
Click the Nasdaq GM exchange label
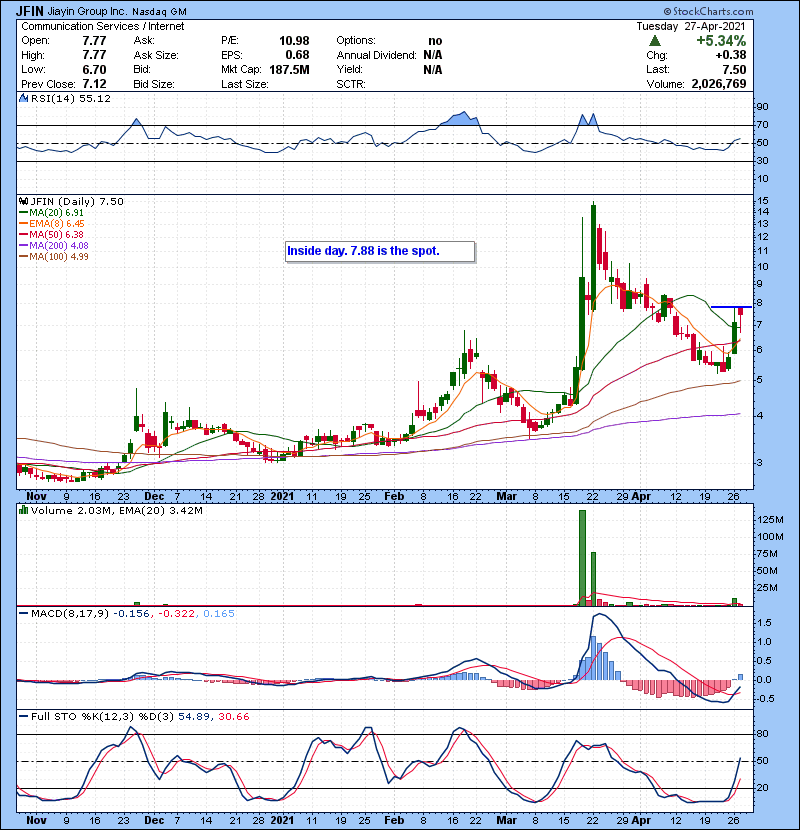click(x=159, y=12)
